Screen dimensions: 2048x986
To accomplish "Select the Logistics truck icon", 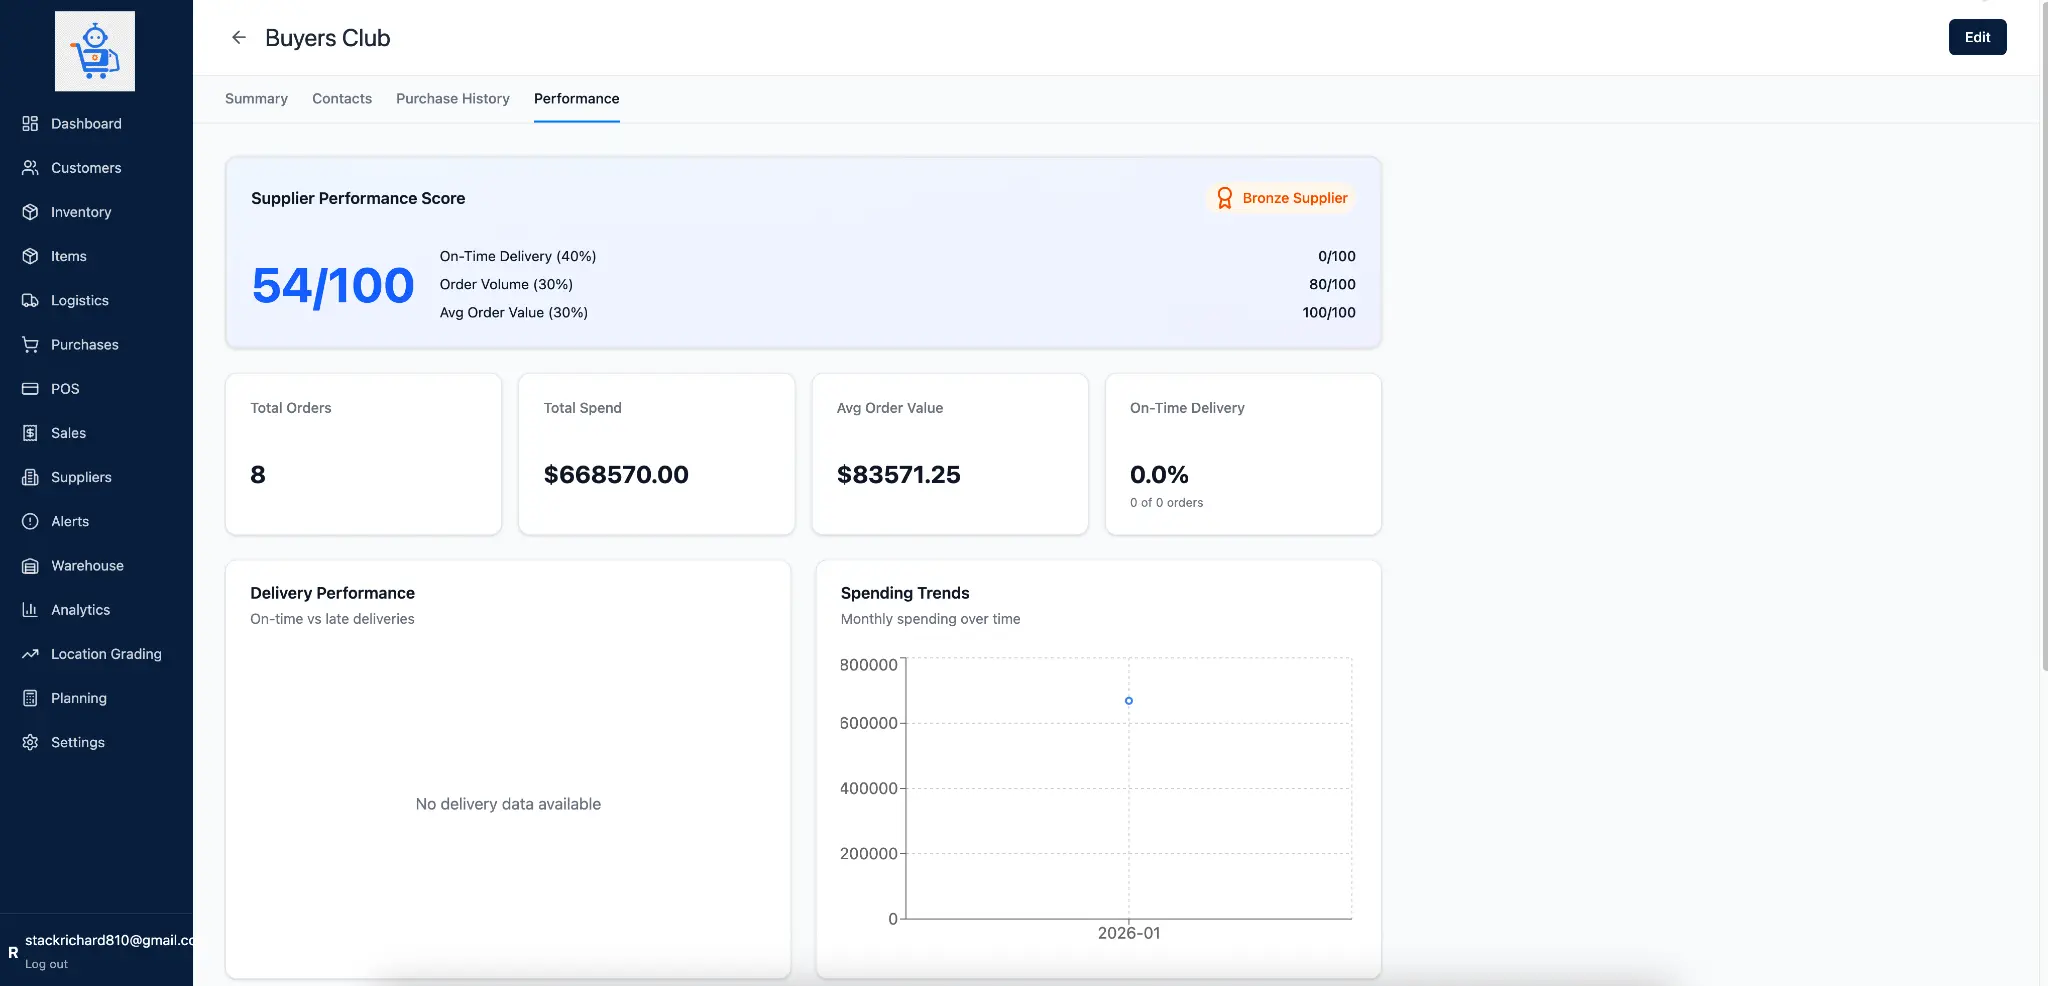I will (30, 301).
